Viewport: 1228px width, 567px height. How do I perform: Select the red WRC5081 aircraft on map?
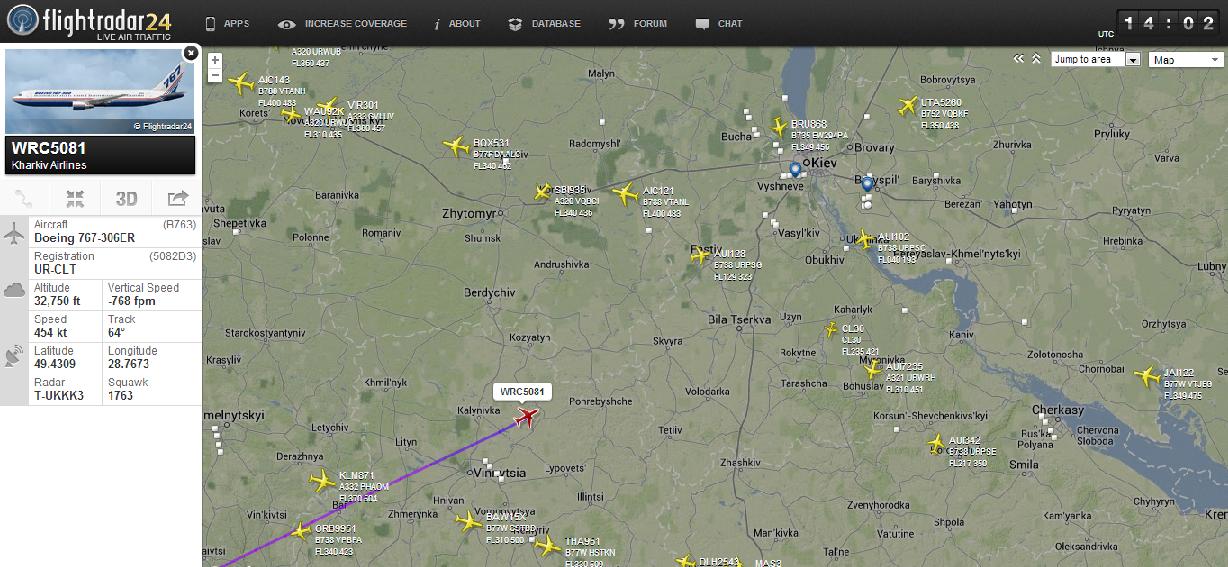click(x=527, y=417)
